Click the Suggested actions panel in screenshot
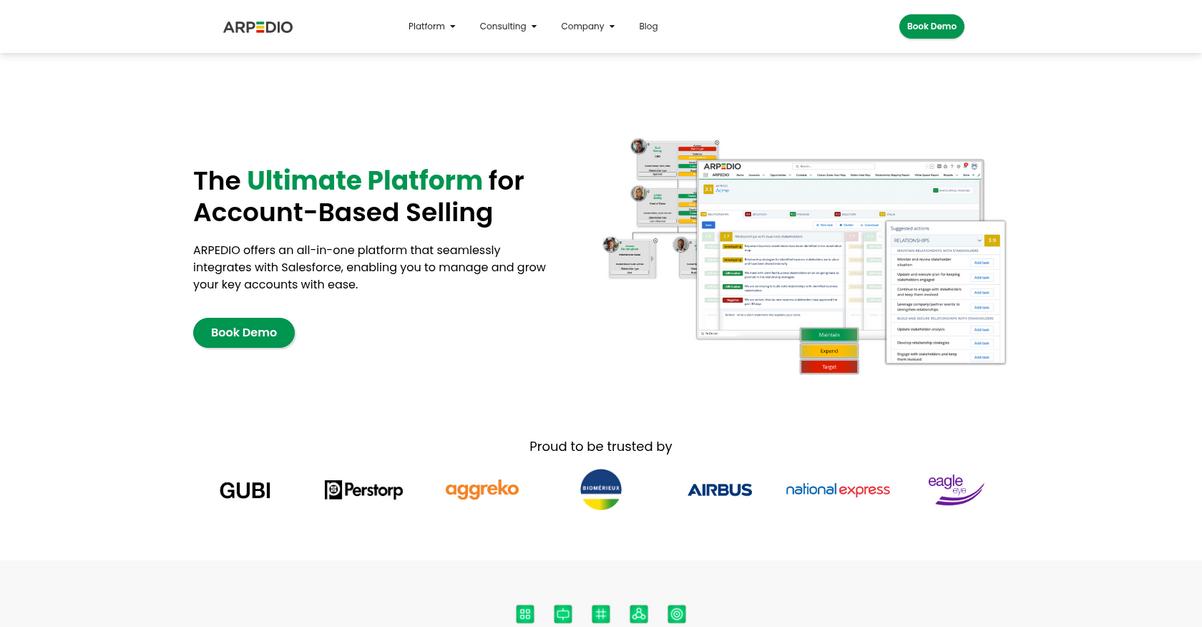This screenshot has height=627, width=1202. [x=945, y=292]
